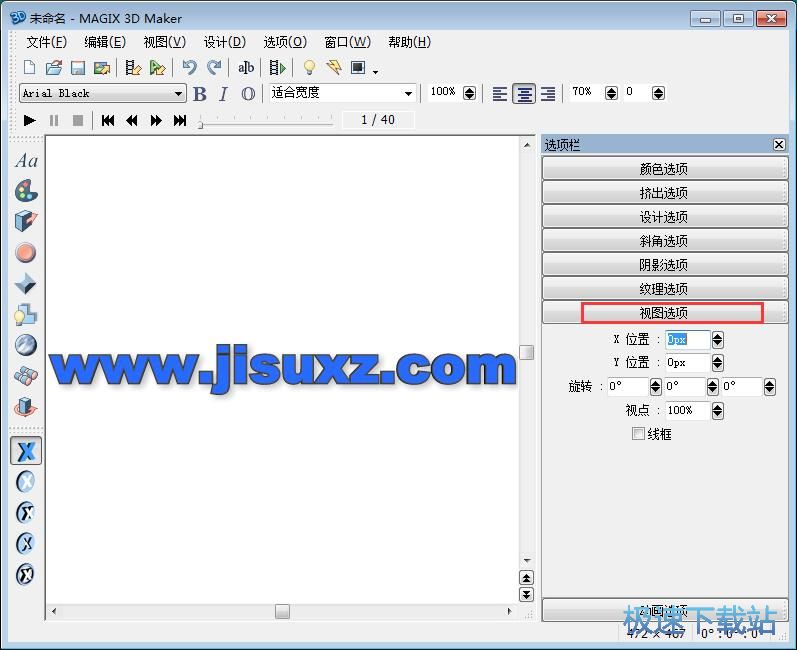
Task: Click the horizontal scrollbar thumb
Action: click(282, 611)
